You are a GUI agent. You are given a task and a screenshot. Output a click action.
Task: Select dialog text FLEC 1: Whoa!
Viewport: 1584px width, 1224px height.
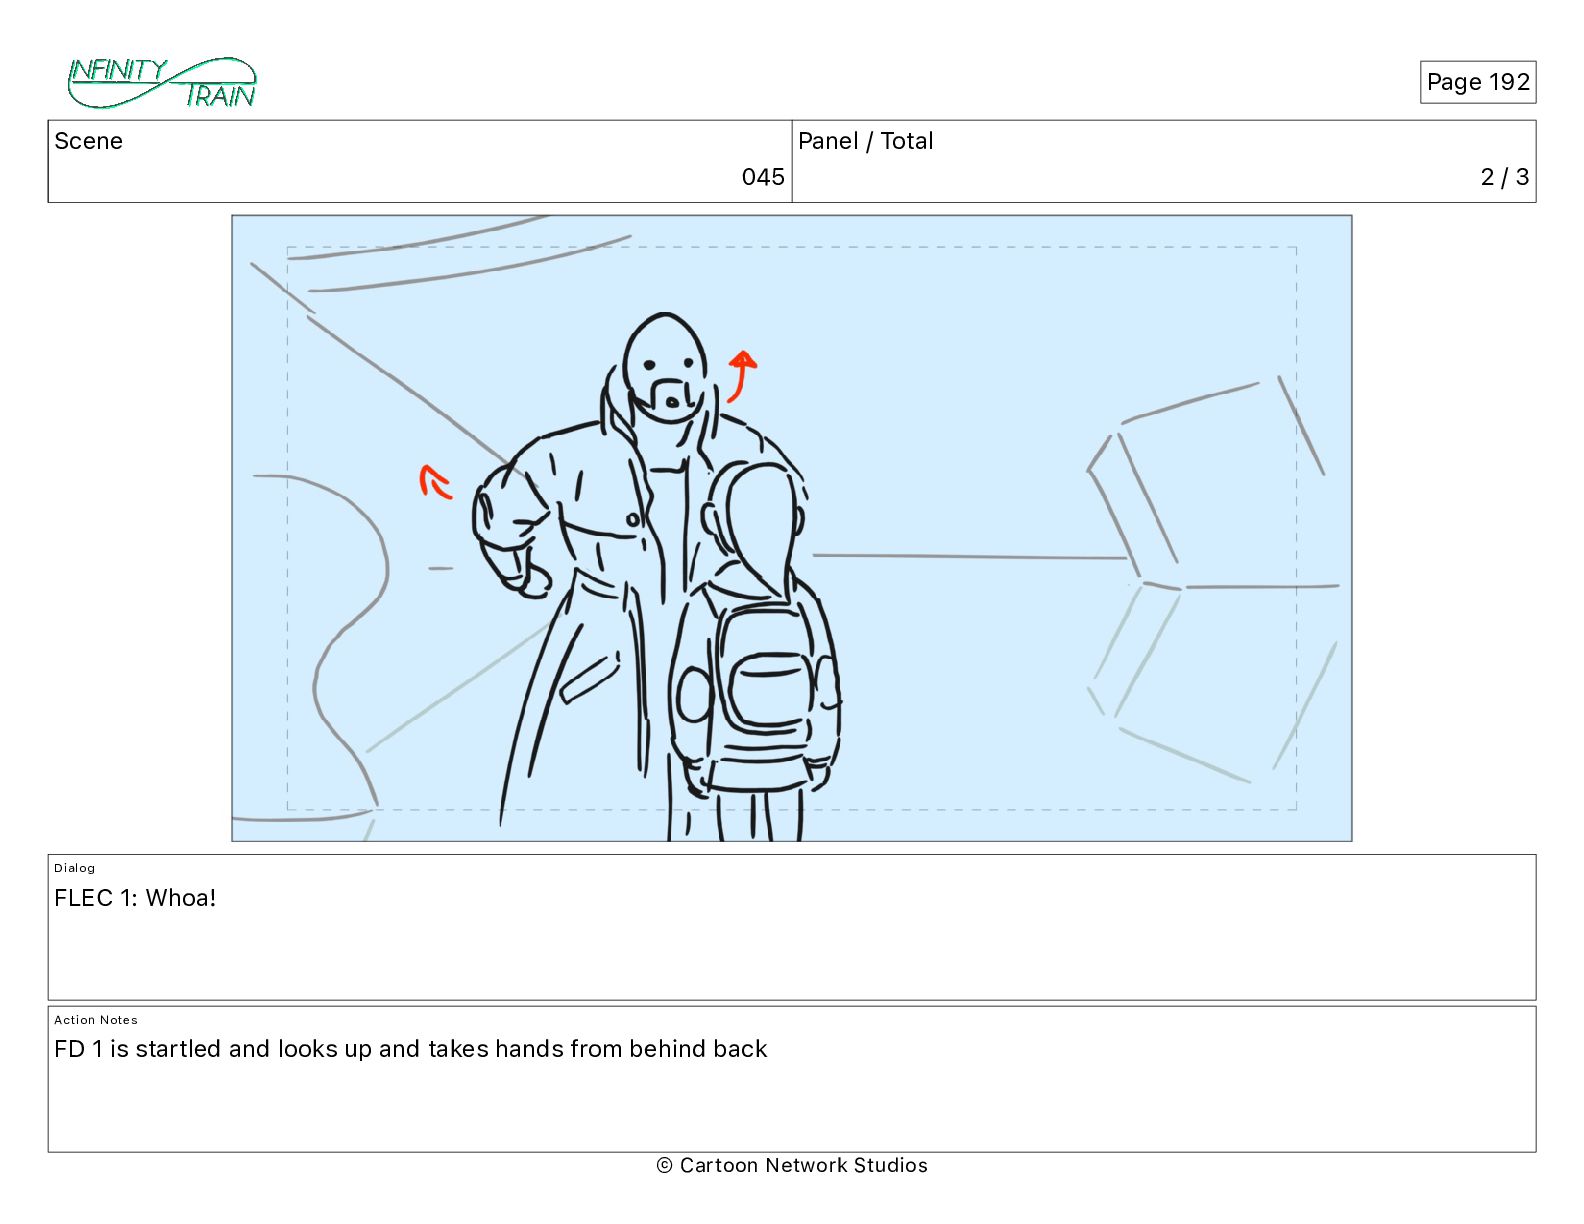coord(135,898)
